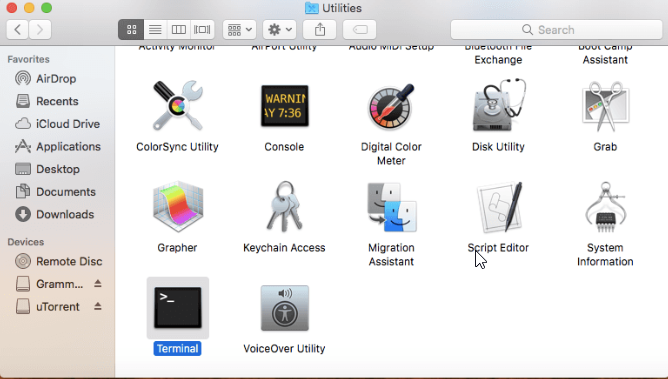Open Documents in the sidebar
668x379 pixels.
pyautogui.click(x=57, y=192)
